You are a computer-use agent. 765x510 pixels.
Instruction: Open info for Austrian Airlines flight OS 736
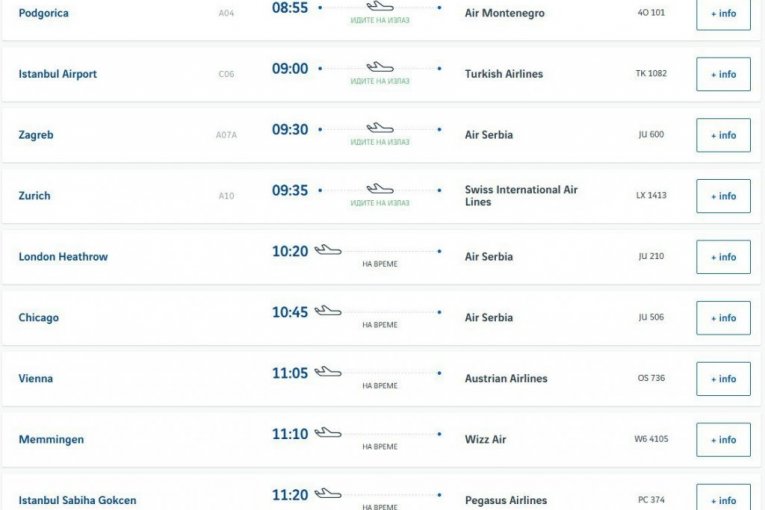click(723, 379)
